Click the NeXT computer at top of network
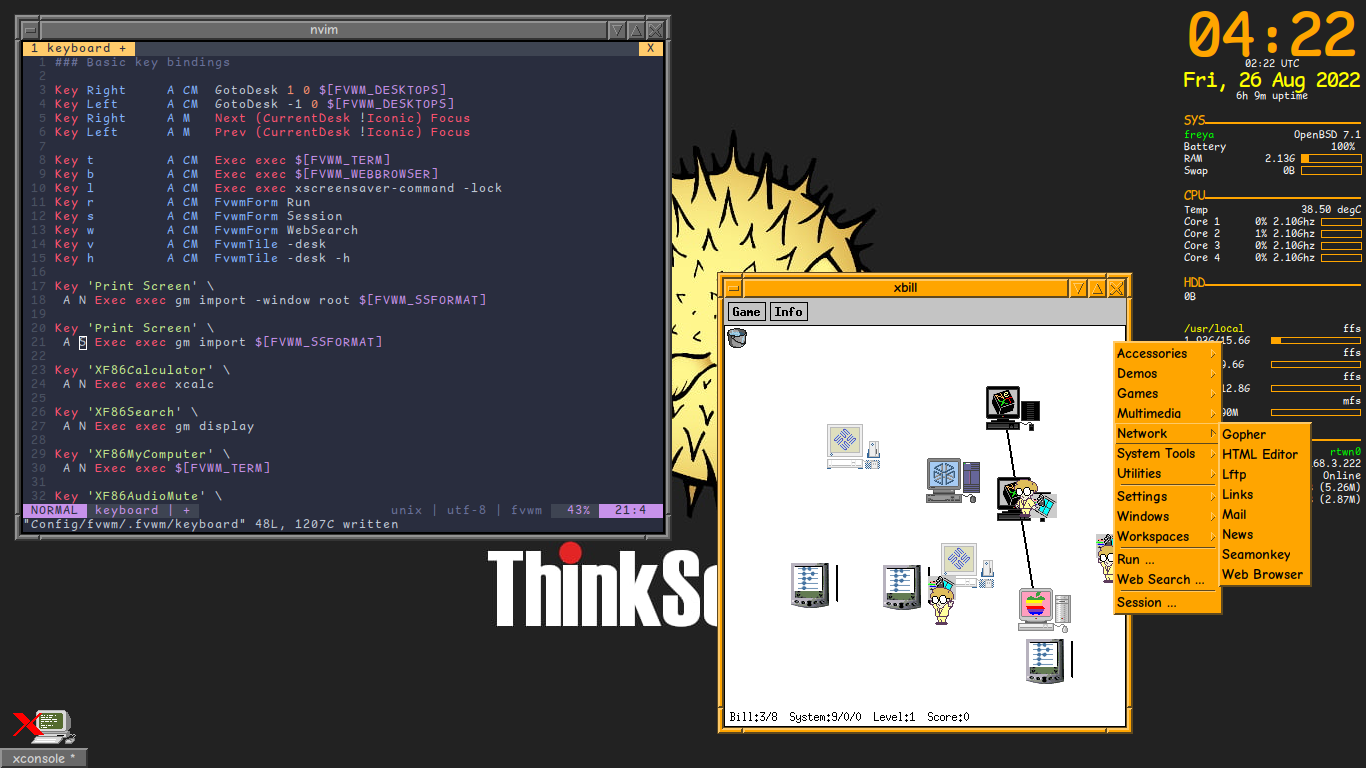This screenshot has width=1366, height=768. [x=1003, y=407]
